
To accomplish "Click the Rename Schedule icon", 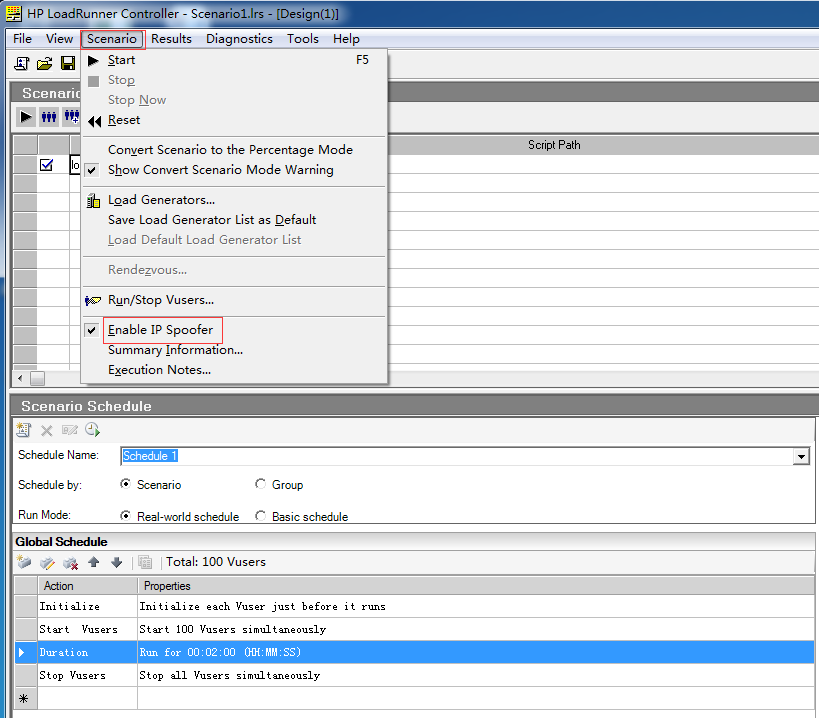I will click(x=69, y=430).
